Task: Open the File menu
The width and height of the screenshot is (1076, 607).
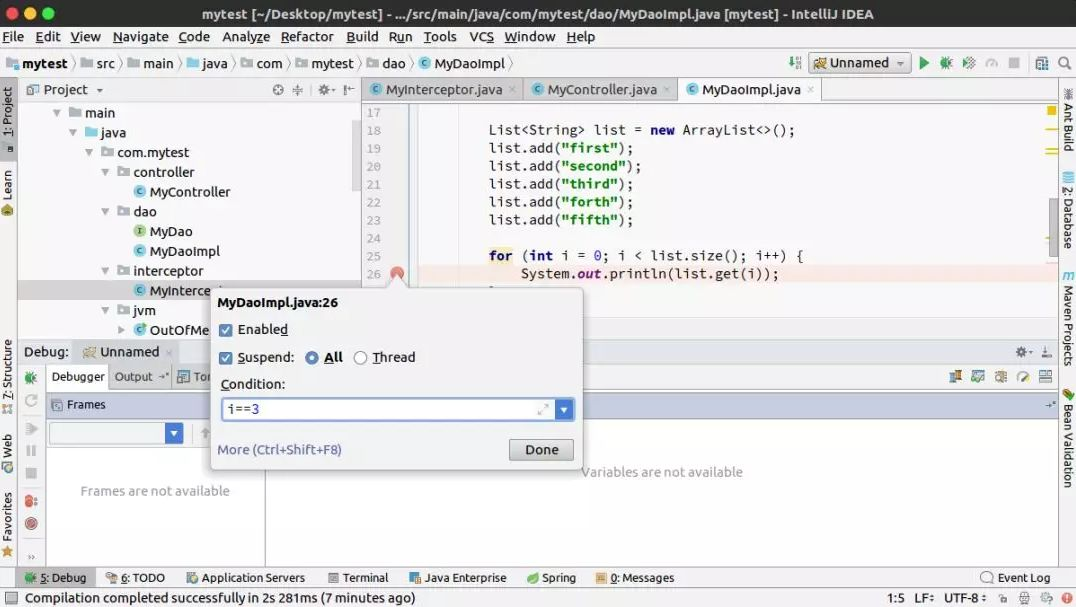Action: 13,37
